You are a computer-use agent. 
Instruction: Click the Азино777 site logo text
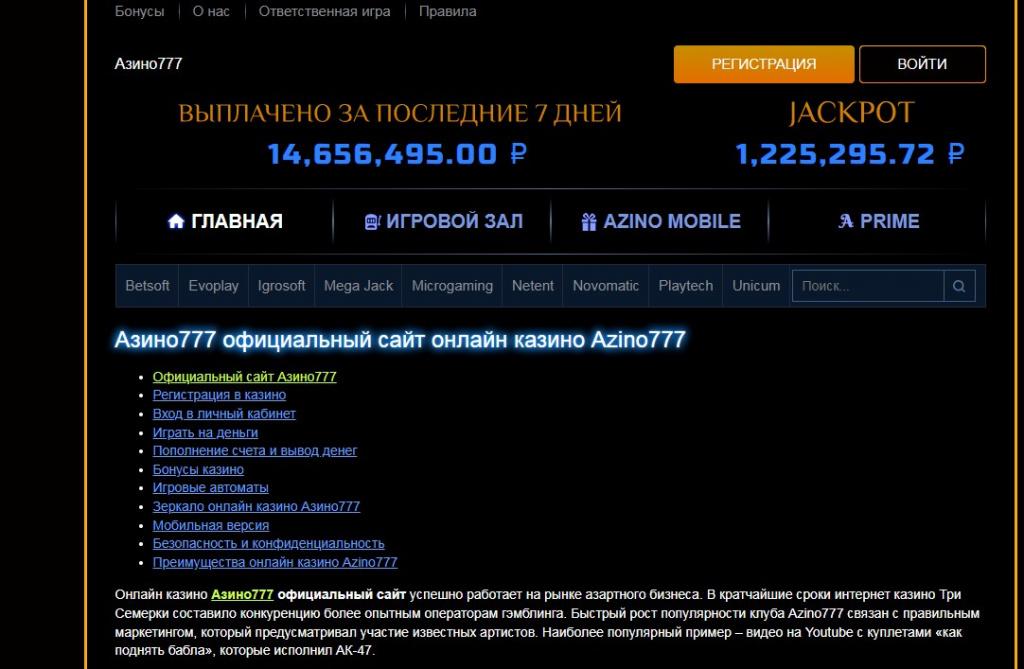click(148, 63)
